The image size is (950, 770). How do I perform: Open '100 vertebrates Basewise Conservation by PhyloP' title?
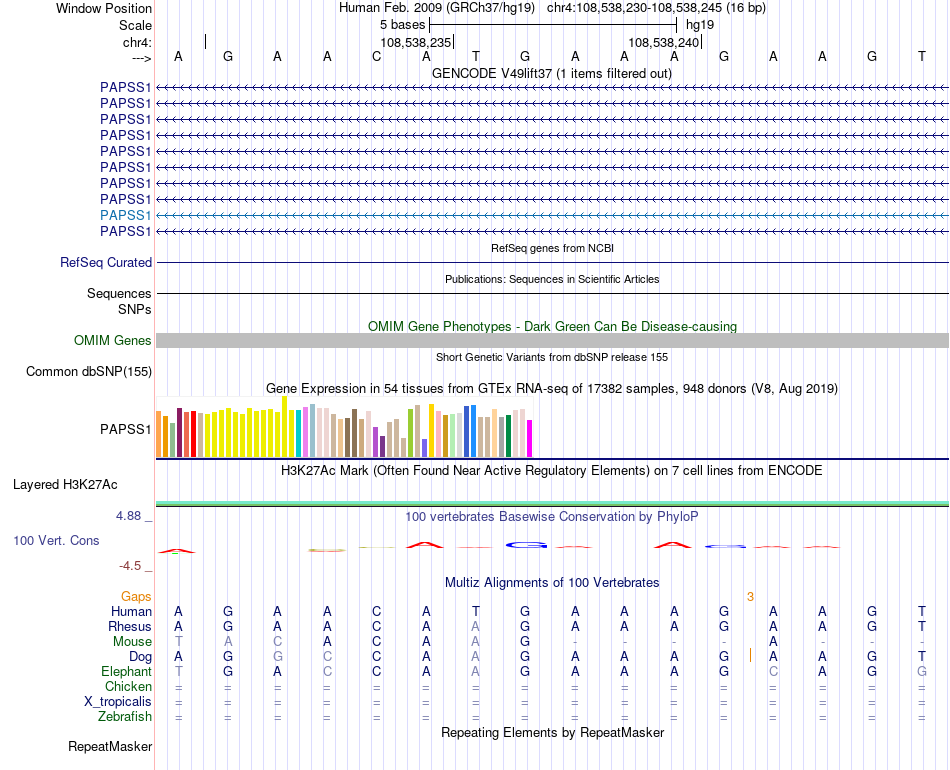pyautogui.click(x=552, y=517)
